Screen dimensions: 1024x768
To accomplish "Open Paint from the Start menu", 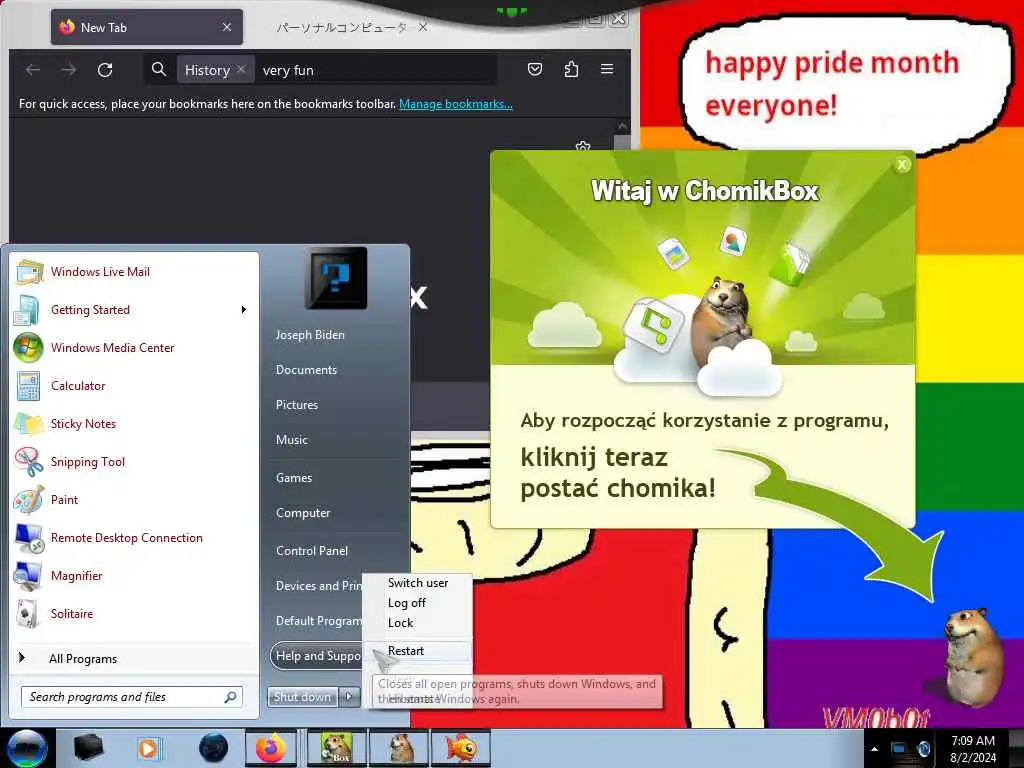I will [64, 500].
